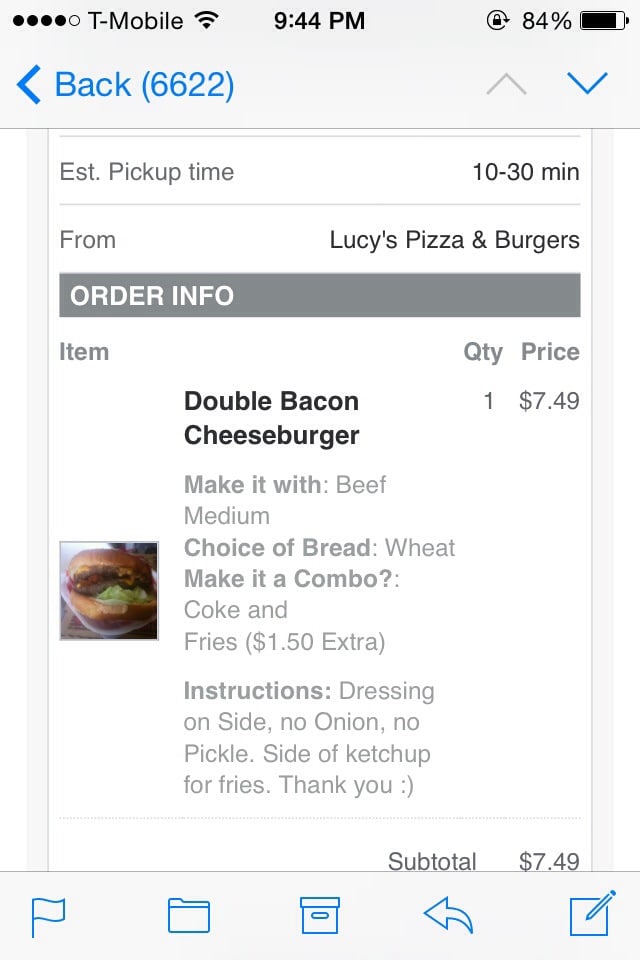Tap the ORDER INFO header bar

tap(319, 296)
